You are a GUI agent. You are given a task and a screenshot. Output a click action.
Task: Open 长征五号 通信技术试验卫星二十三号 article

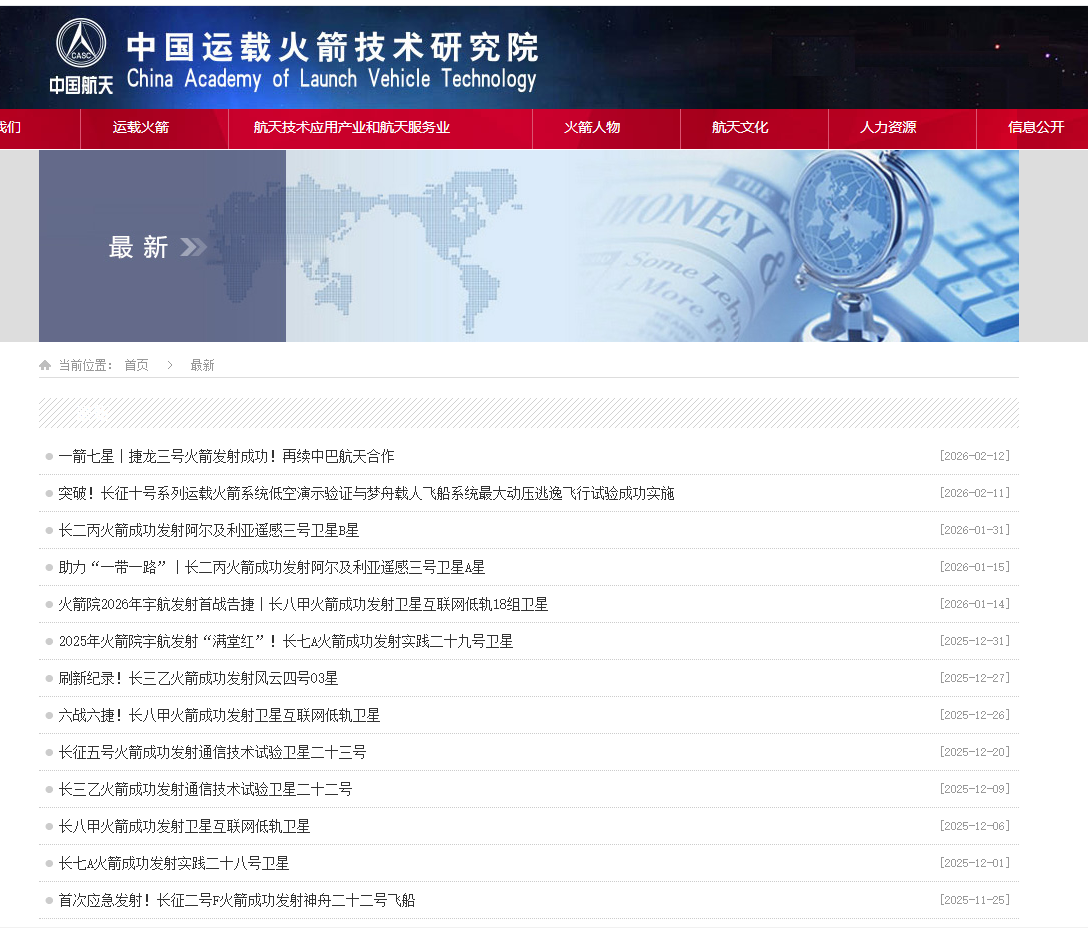(x=212, y=752)
